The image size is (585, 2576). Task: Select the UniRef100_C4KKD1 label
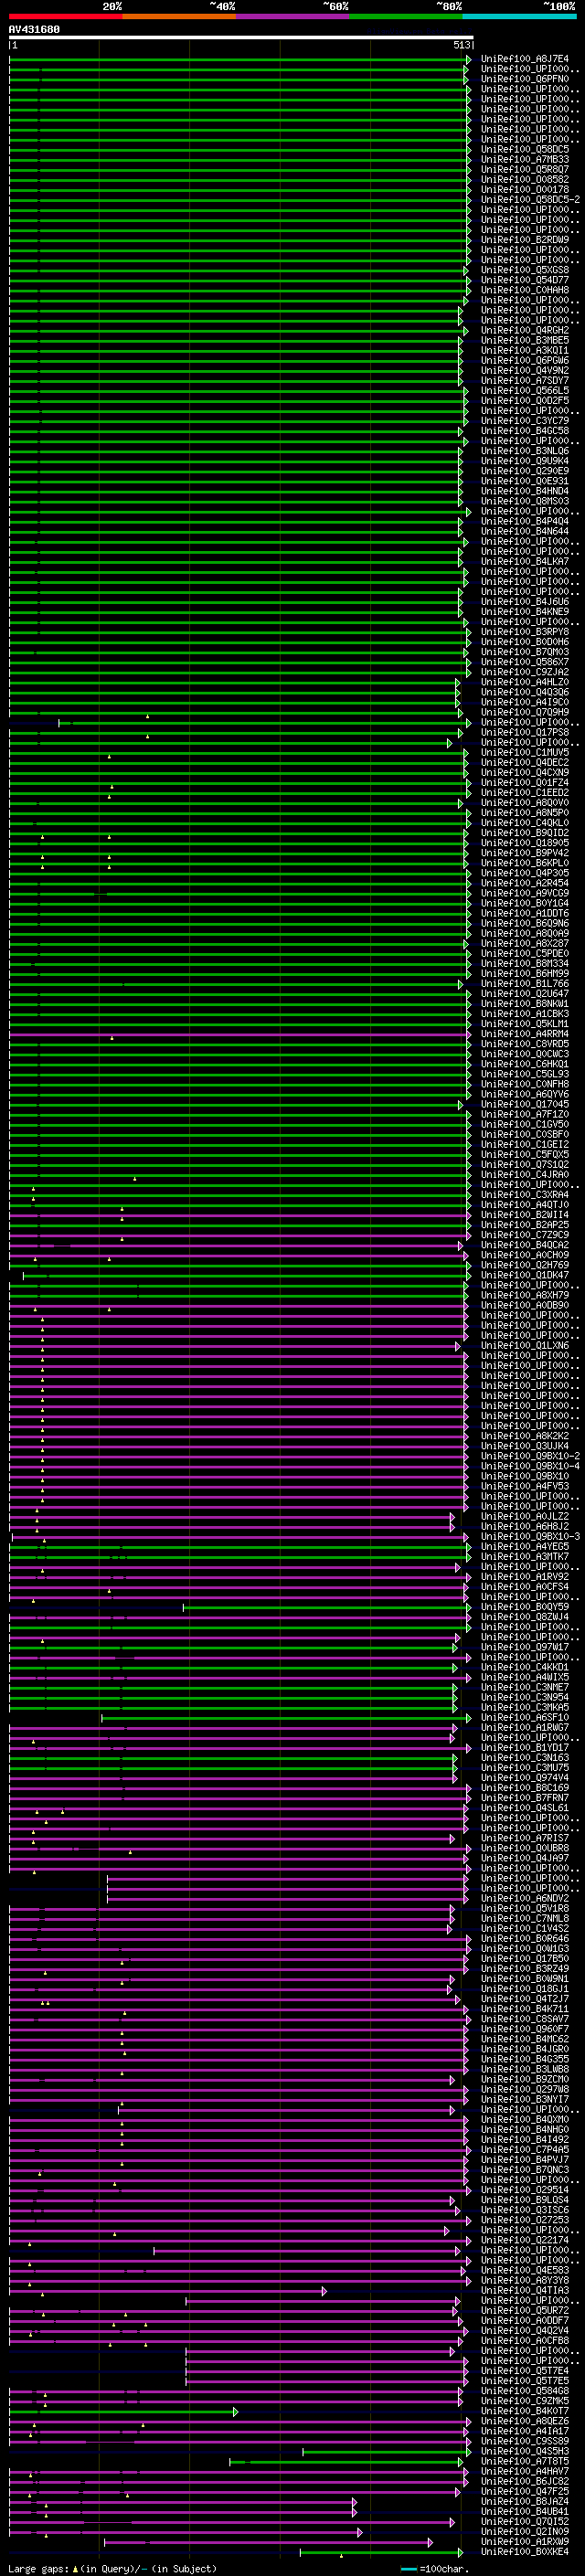click(524, 1667)
